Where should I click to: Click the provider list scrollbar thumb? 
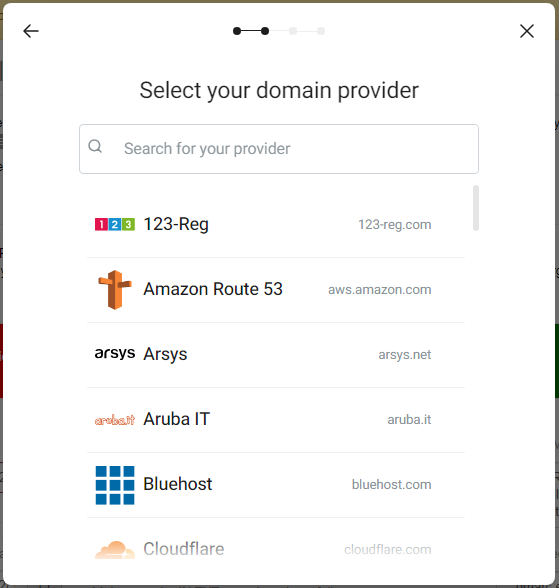click(476, 208)
